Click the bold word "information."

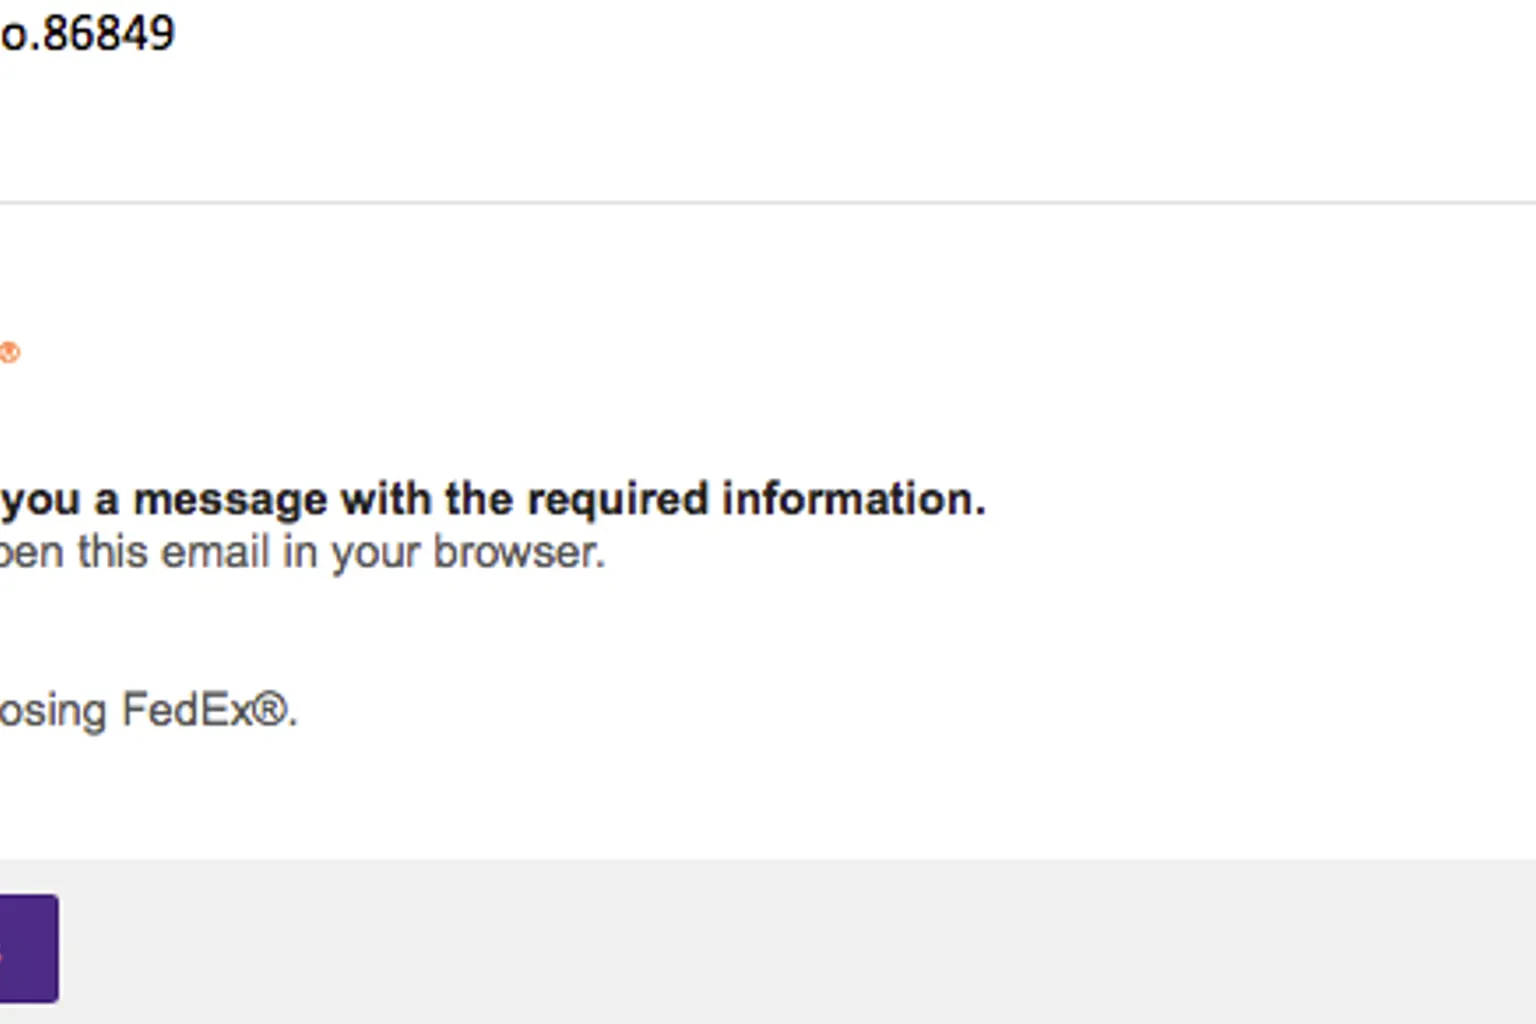point(854,499)
